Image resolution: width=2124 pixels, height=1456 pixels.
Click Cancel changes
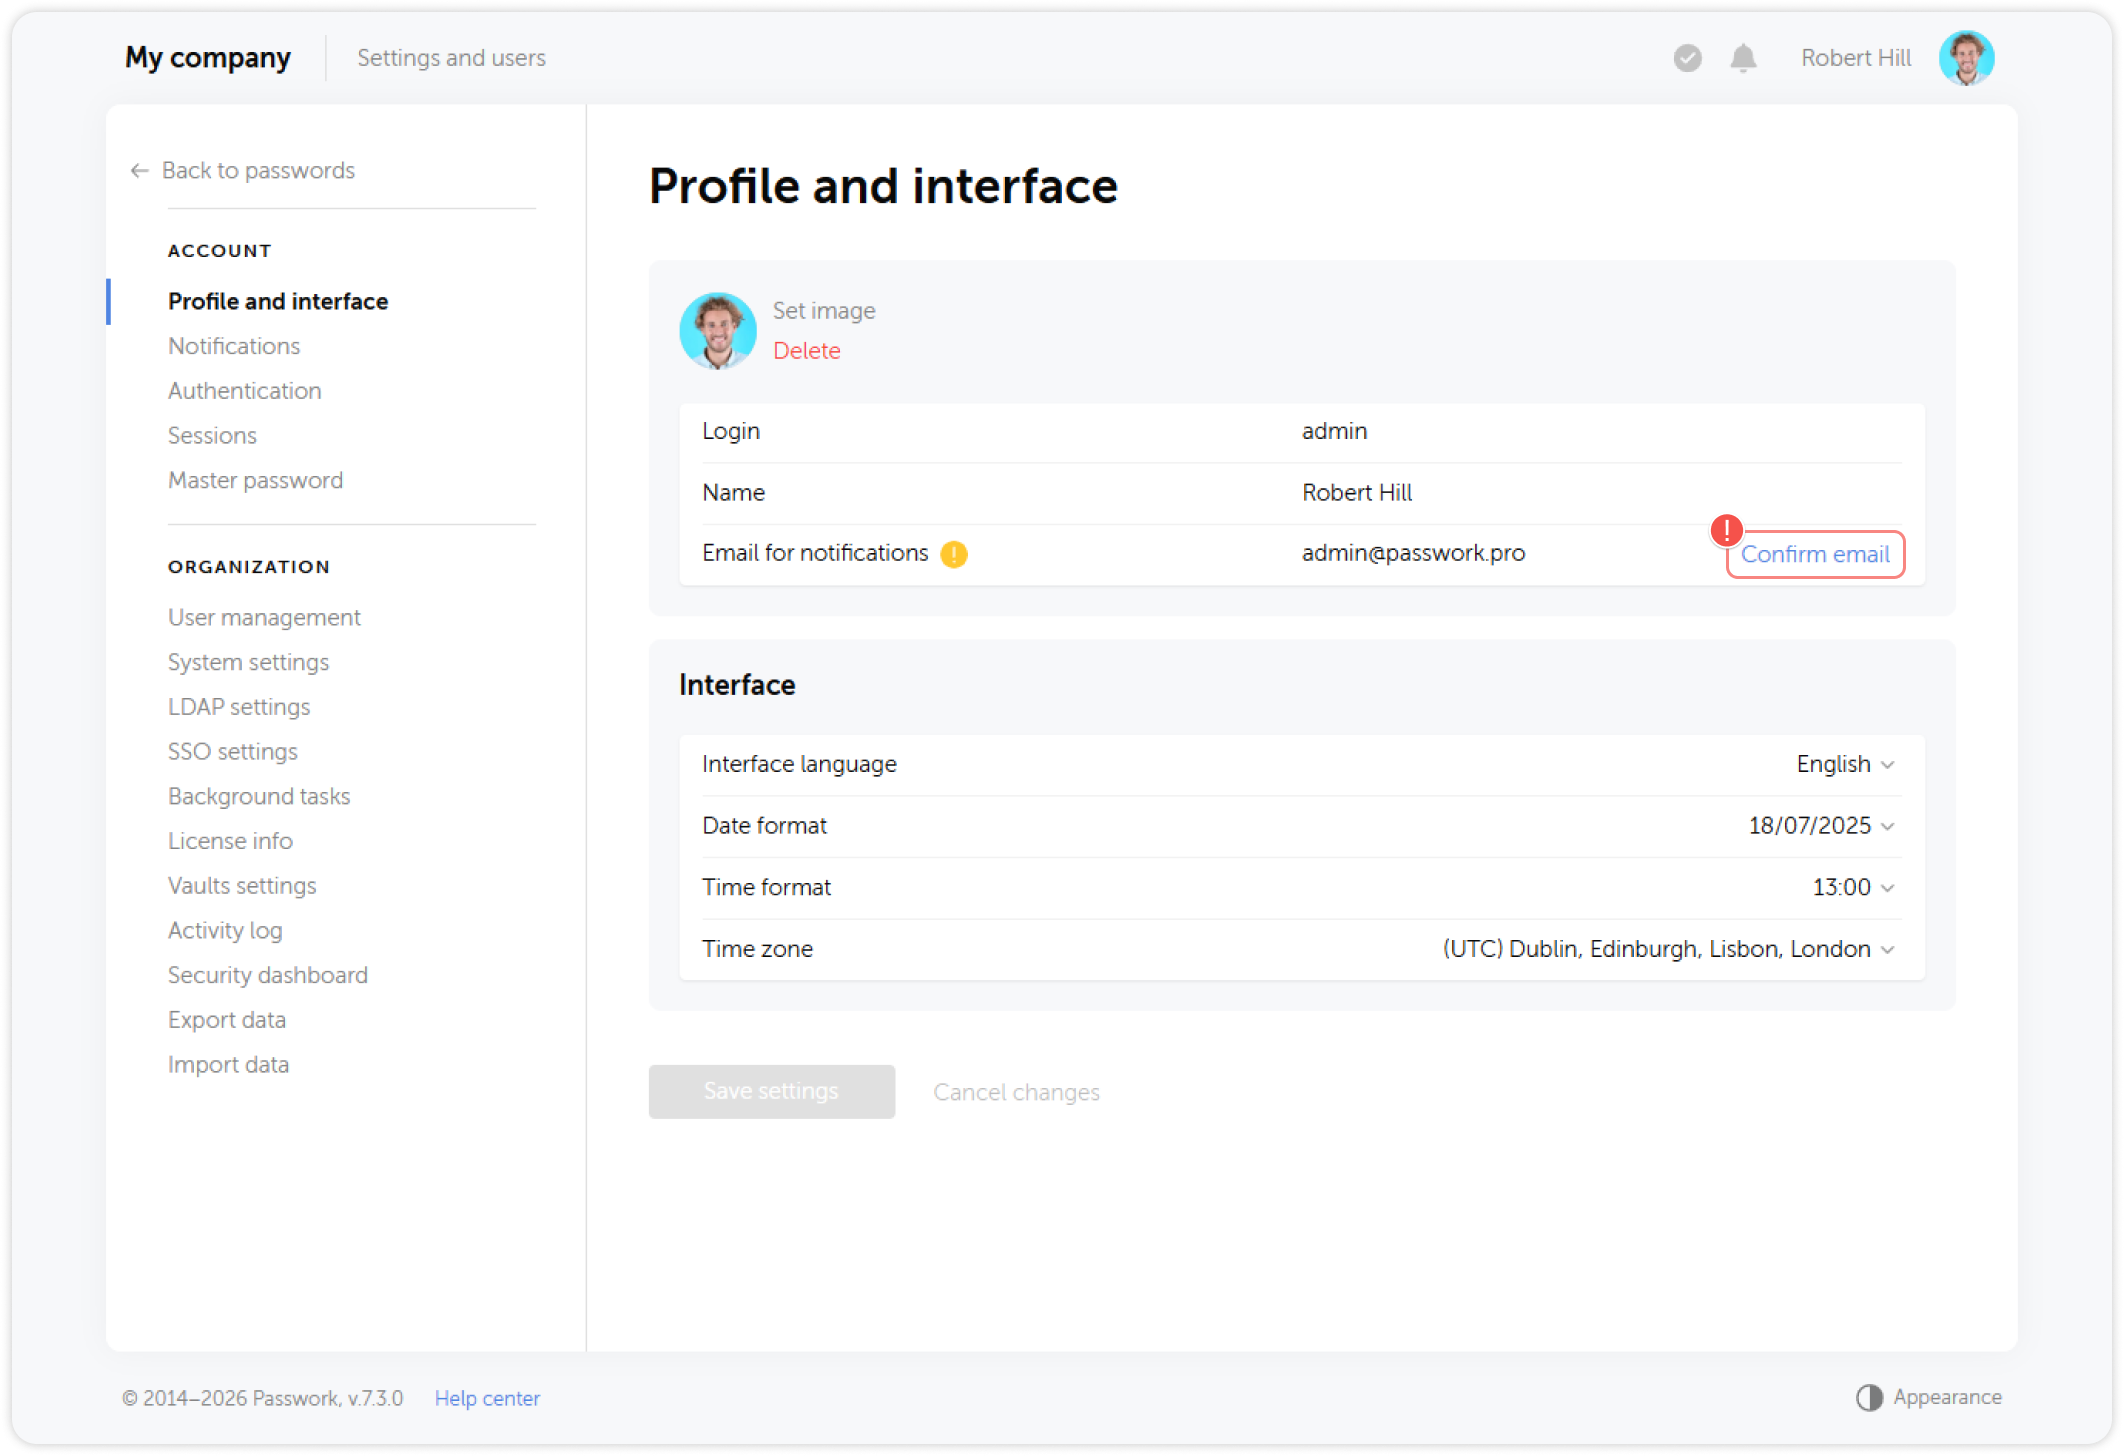1016,1092
